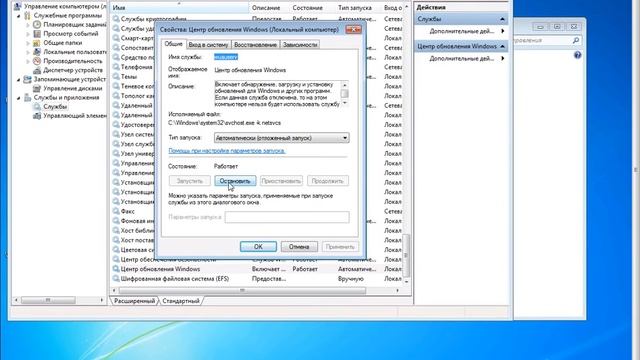Click gear icon of Шифрованная файловая система row
This screenshot has width=640, height=360.
(116, 279)
